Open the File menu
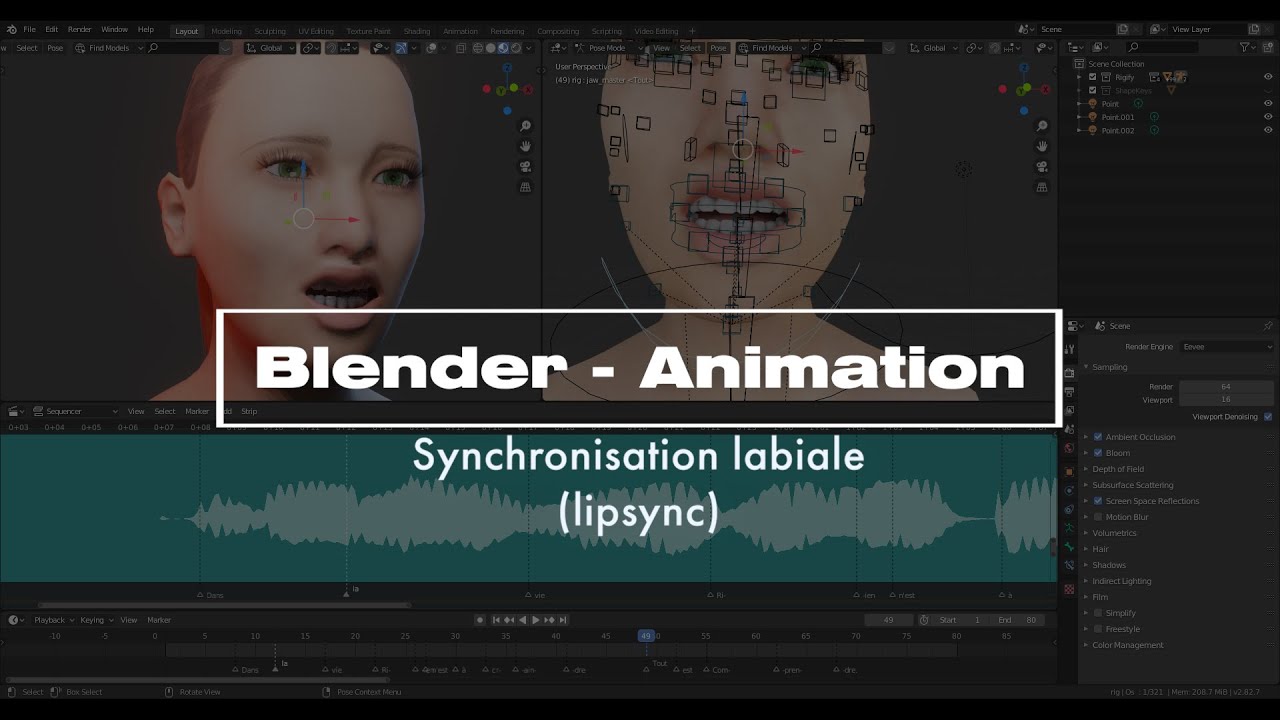 (x=30, y=30)
